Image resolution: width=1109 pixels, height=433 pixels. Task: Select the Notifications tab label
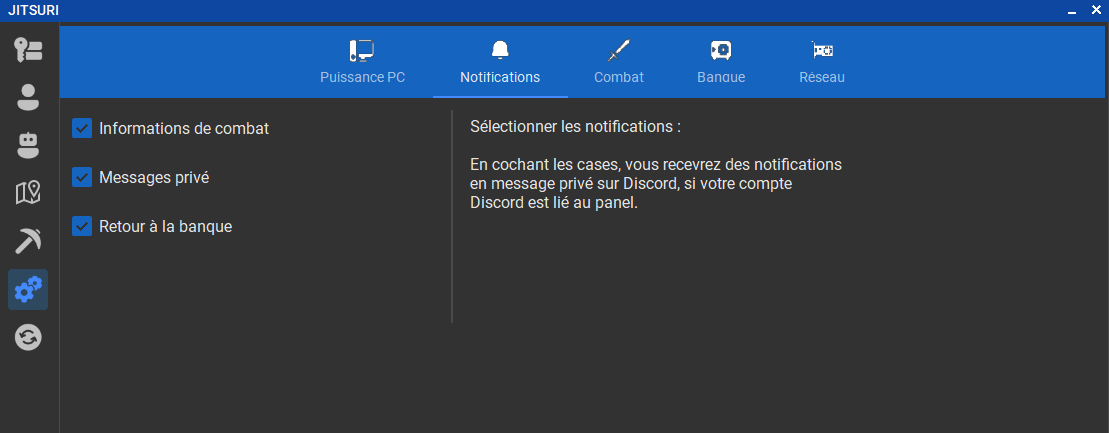tap(500, 77)
